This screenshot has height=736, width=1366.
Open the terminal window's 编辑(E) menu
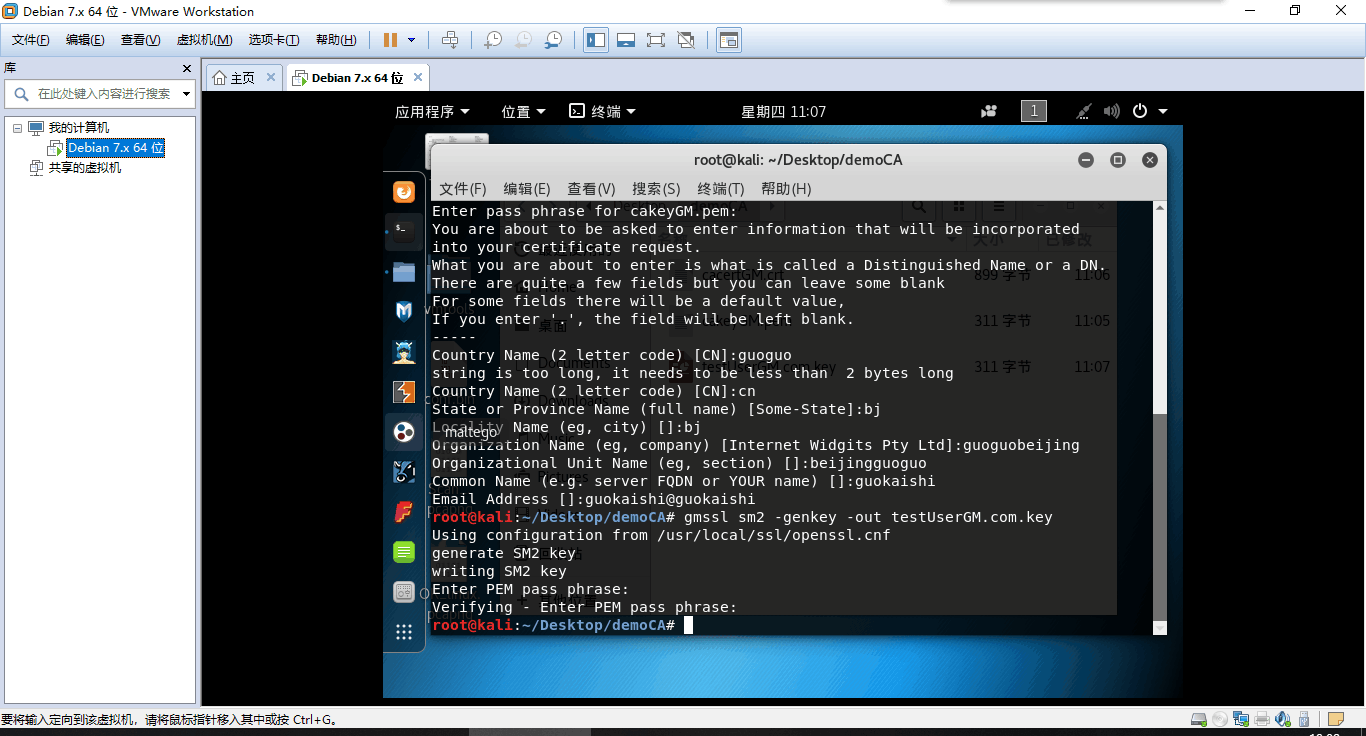click(527, 189)
